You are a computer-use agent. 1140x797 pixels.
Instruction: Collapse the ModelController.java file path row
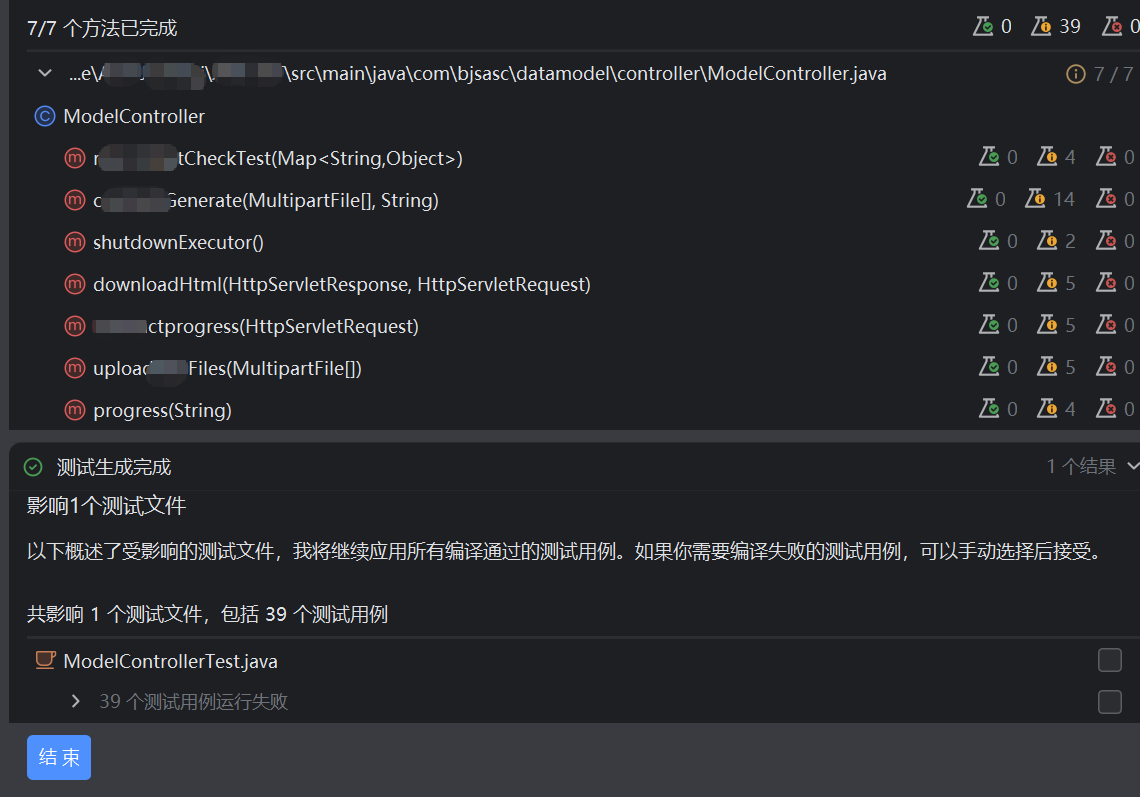(x=43, y=73)
